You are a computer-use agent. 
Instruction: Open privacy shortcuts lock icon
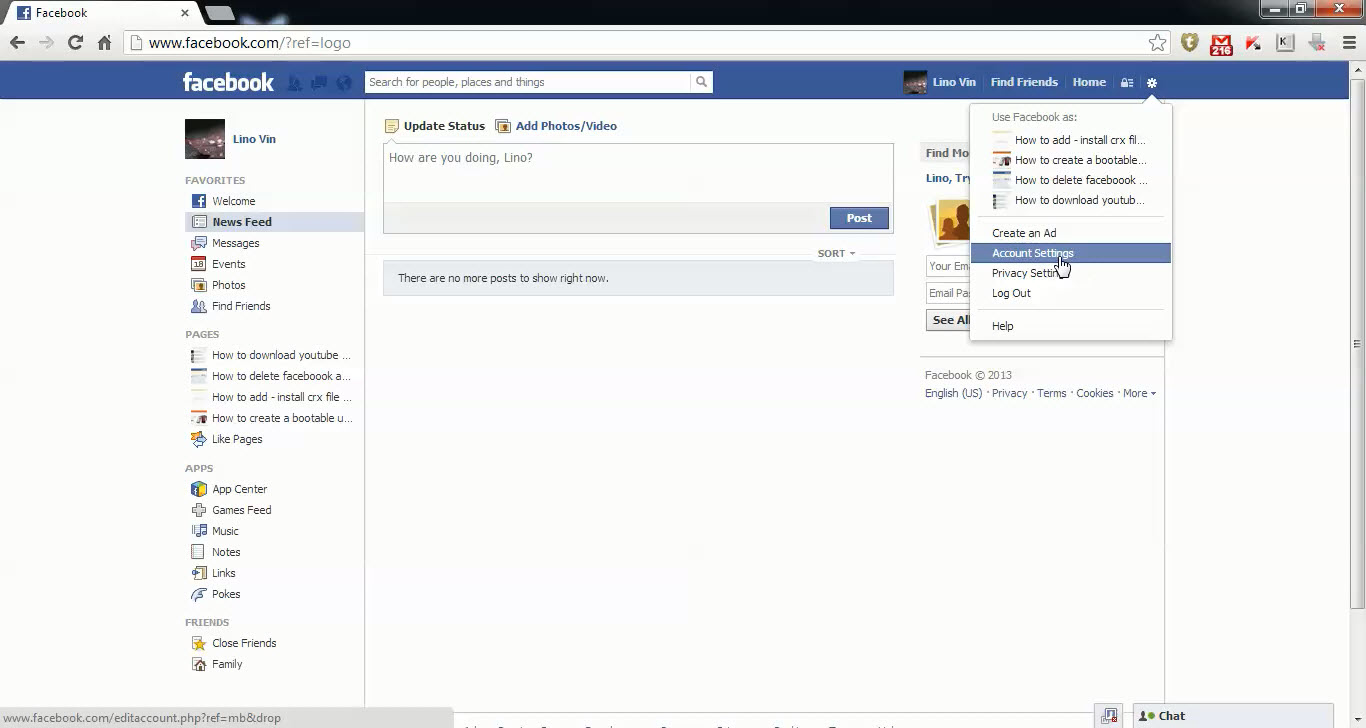1127,83
